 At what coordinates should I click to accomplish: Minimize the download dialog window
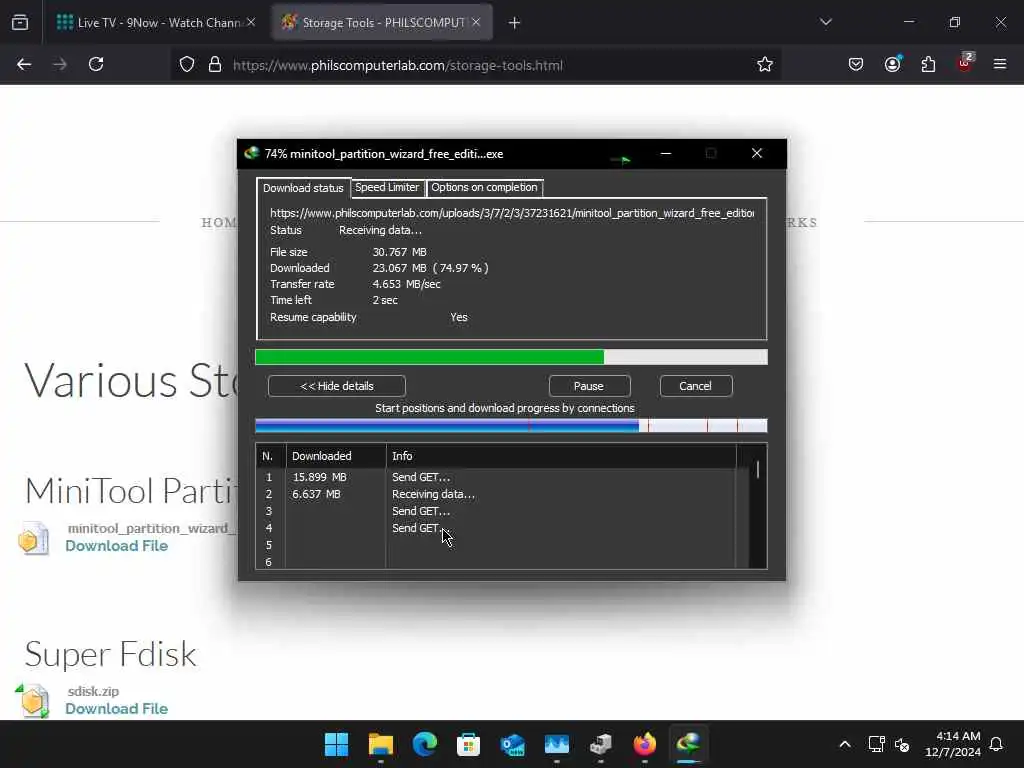pos(665,153)
